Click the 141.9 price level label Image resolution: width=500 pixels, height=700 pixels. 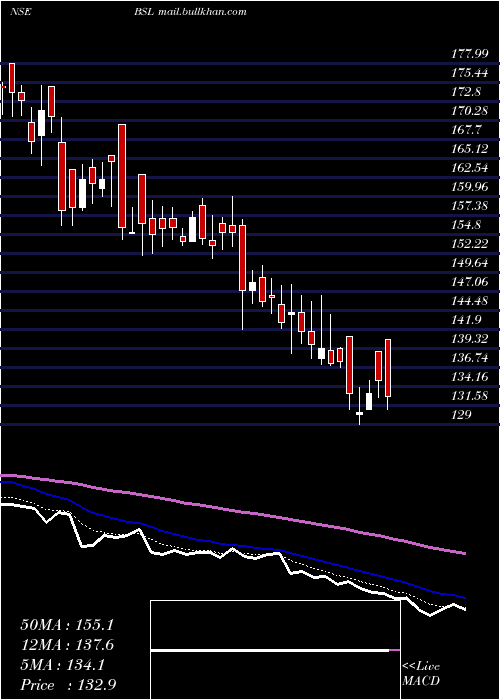click(466, 320)
